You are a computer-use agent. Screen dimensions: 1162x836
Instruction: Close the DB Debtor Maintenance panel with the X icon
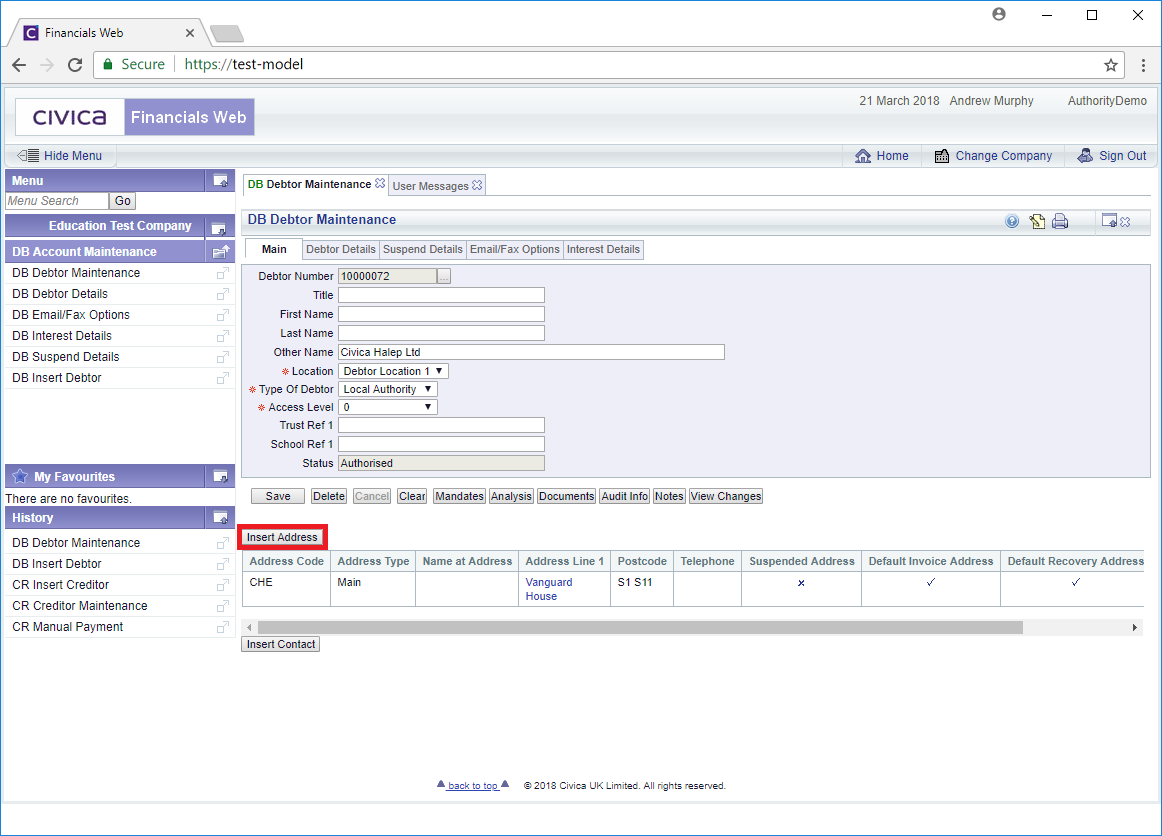[x=1125, y=222]
